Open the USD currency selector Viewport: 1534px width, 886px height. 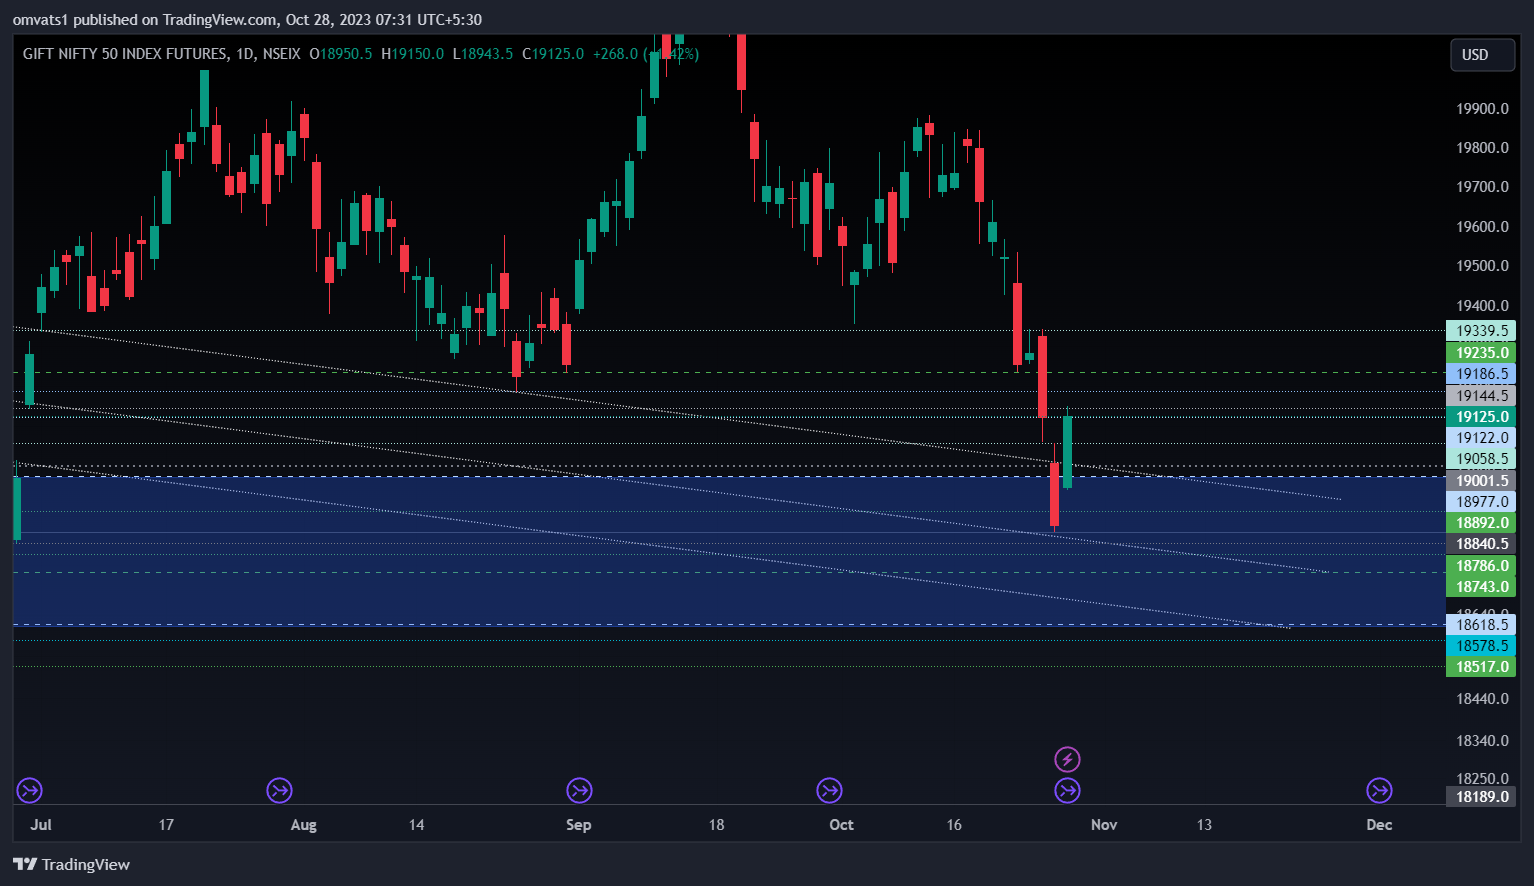point(1483,55)
